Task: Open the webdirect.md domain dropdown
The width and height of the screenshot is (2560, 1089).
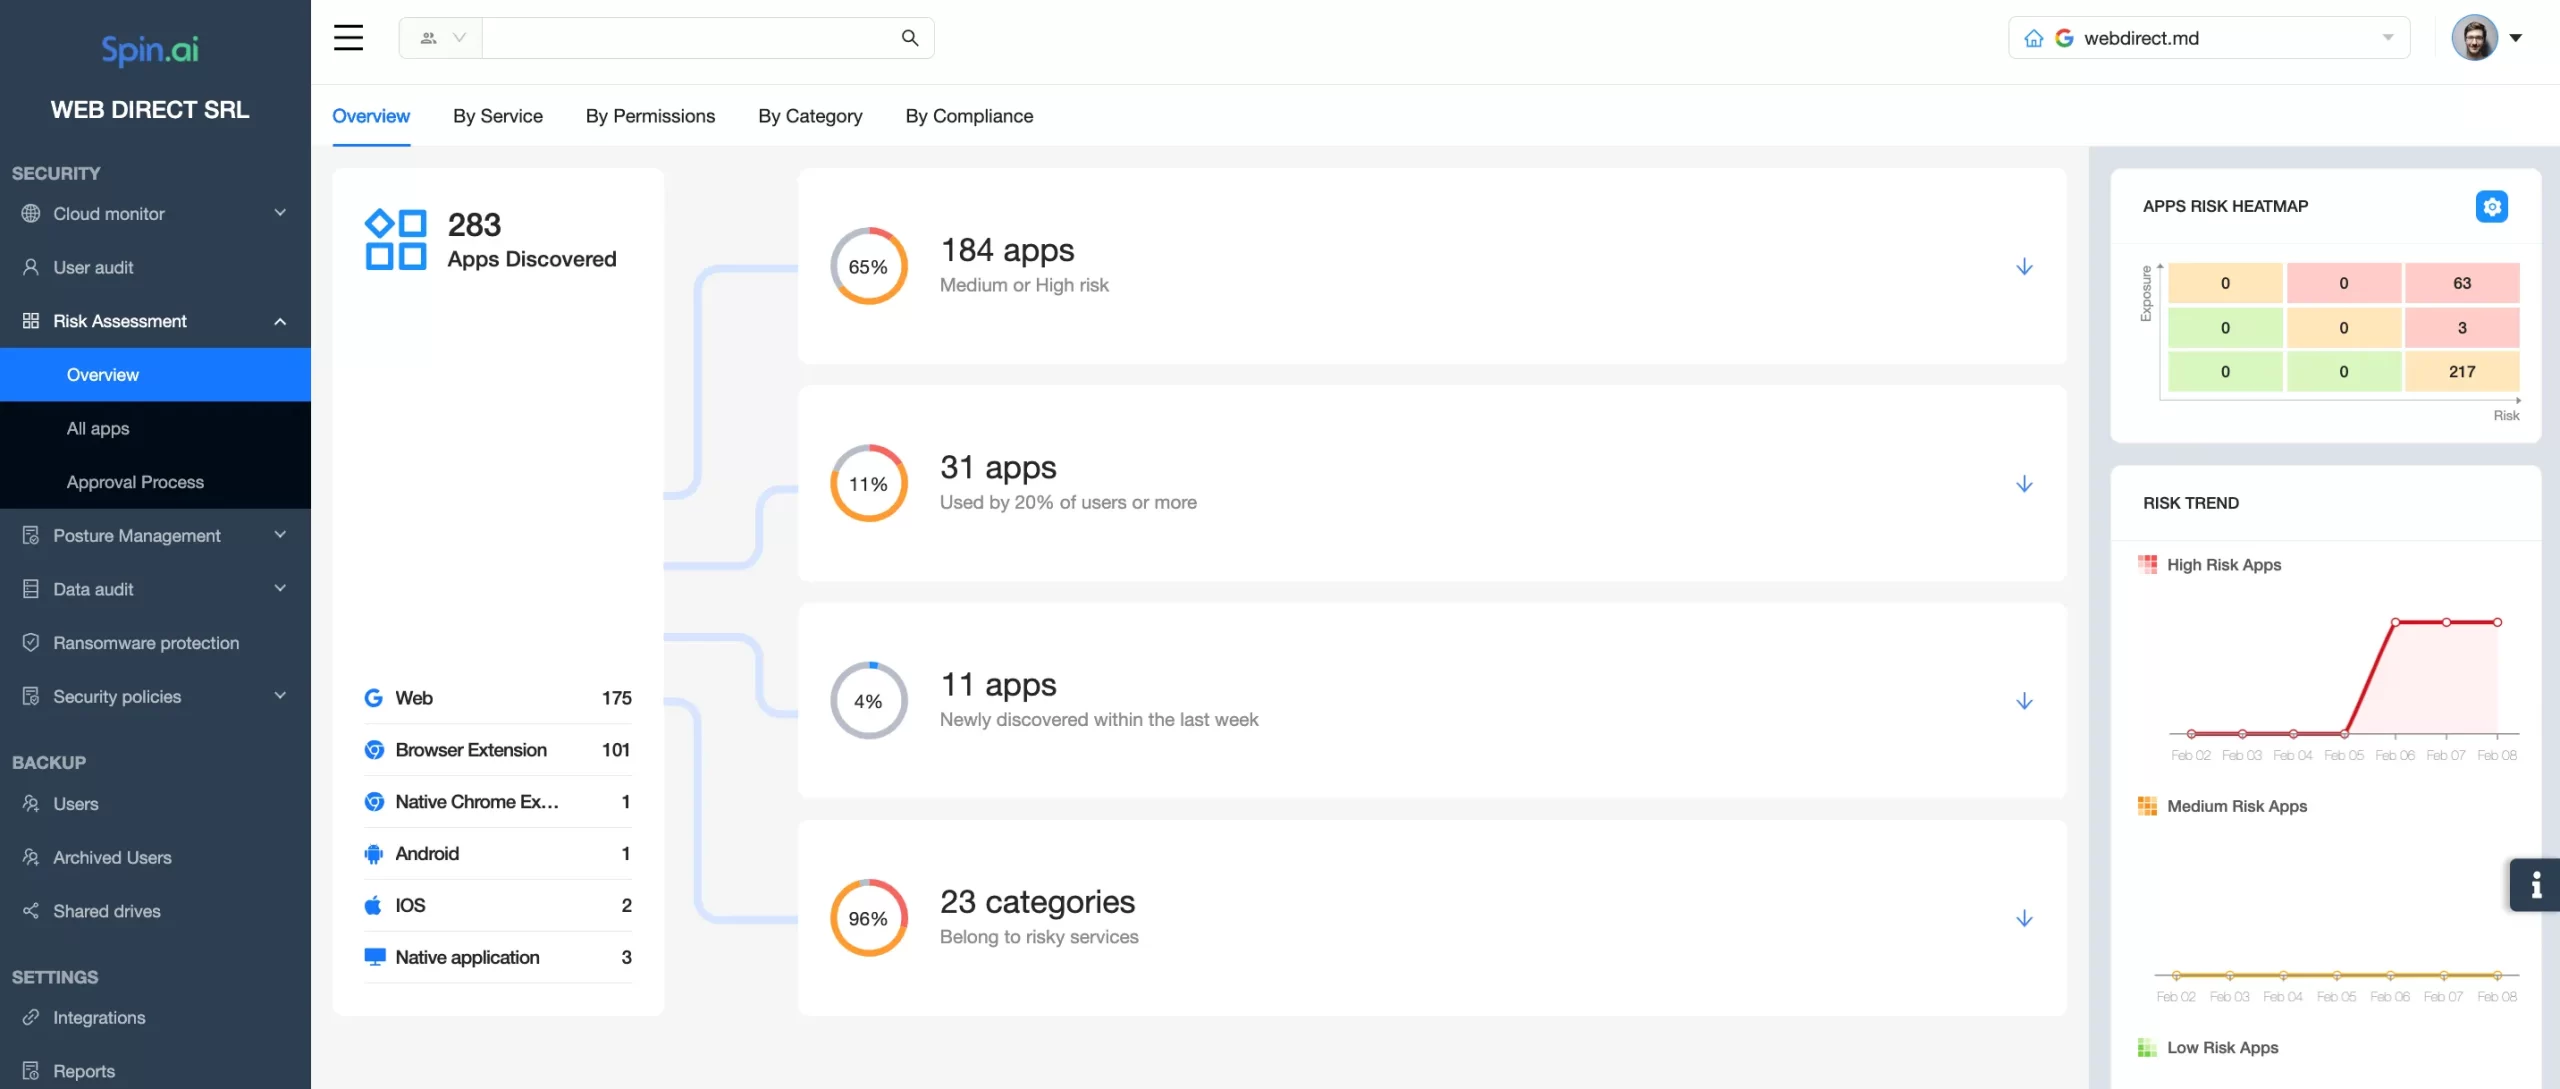Action: pos(2387,38)
